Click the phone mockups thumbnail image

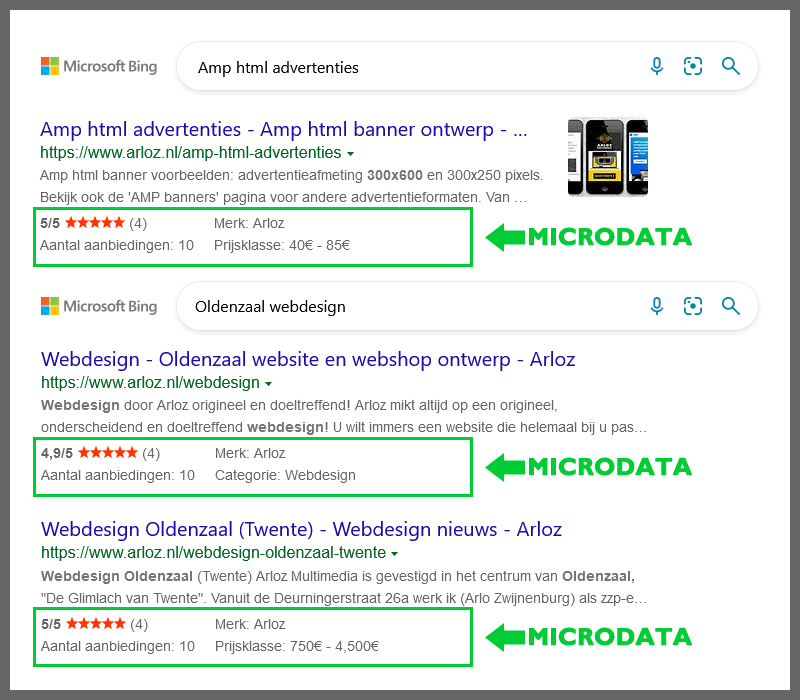[x=608, y=157]
